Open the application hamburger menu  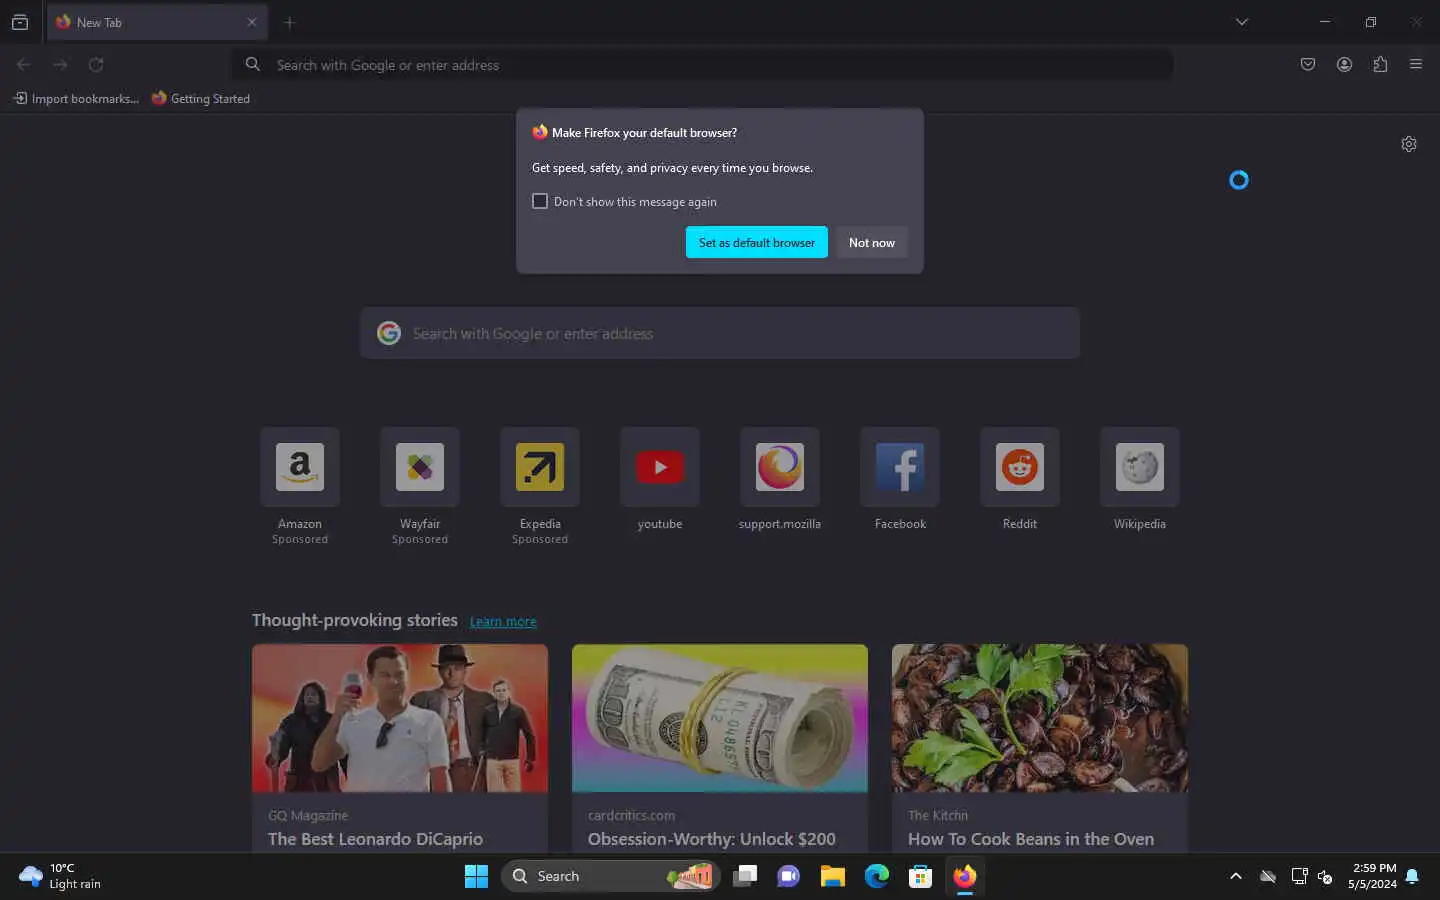[1416, 64]
